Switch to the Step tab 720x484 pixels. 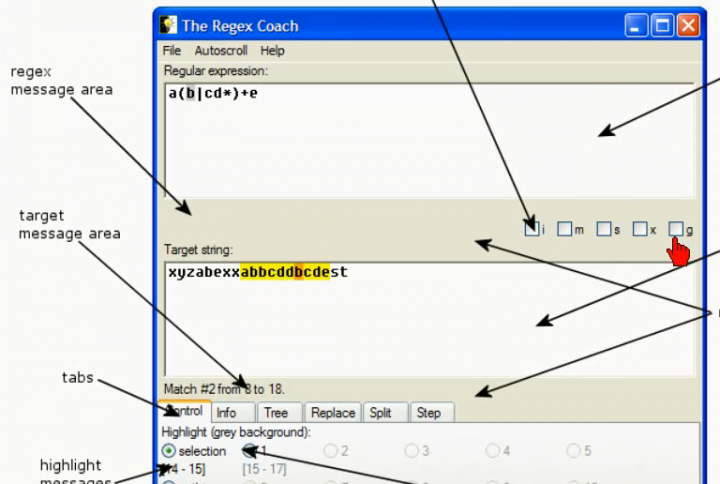(x=432, y=412)
